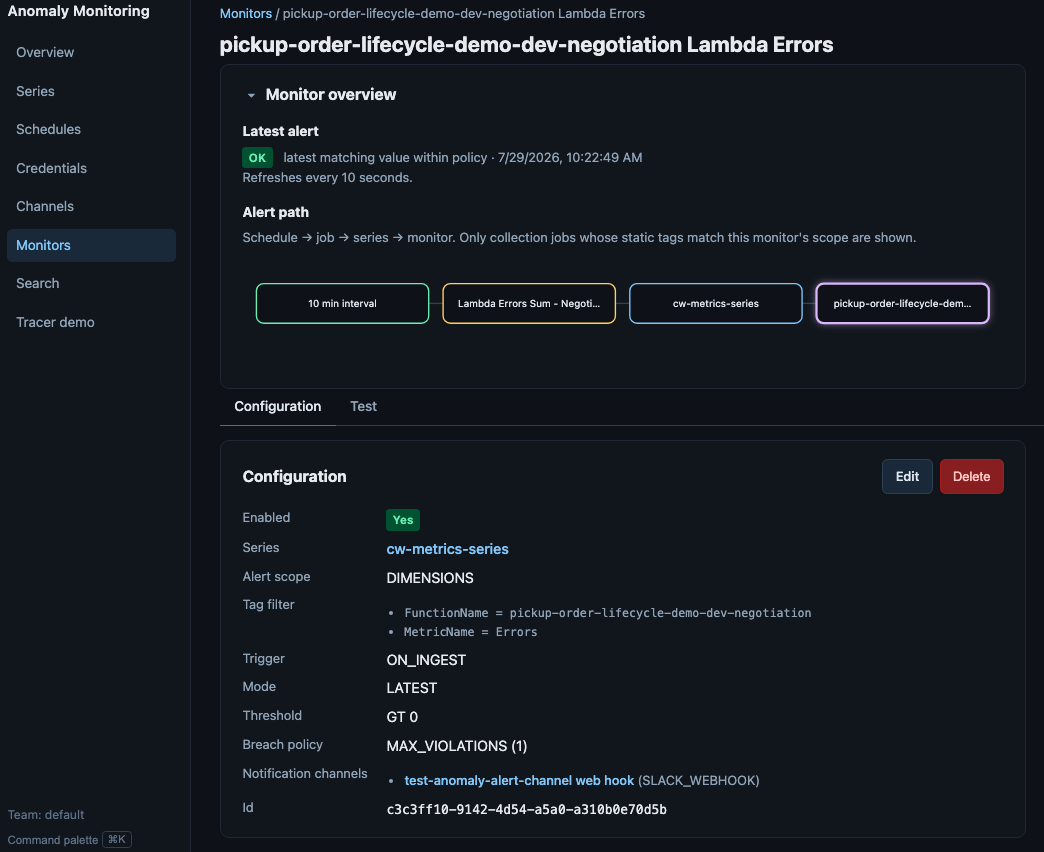
Task: Click the Team: default label
Action: [x=46, y=815]
